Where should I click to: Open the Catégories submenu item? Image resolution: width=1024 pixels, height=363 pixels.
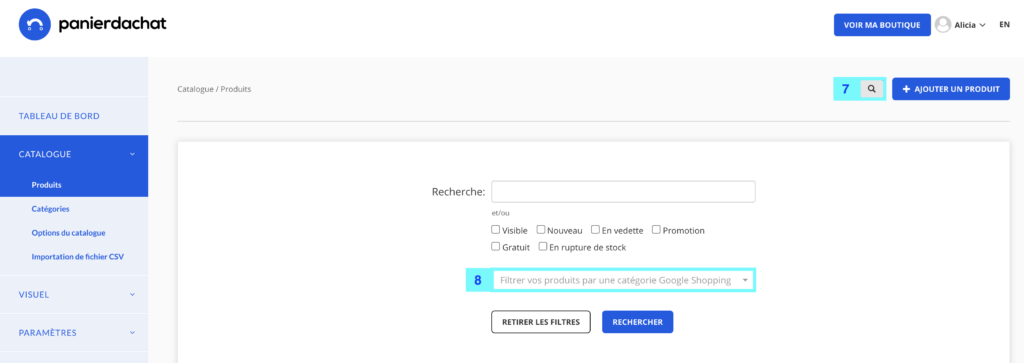(50, 209)
